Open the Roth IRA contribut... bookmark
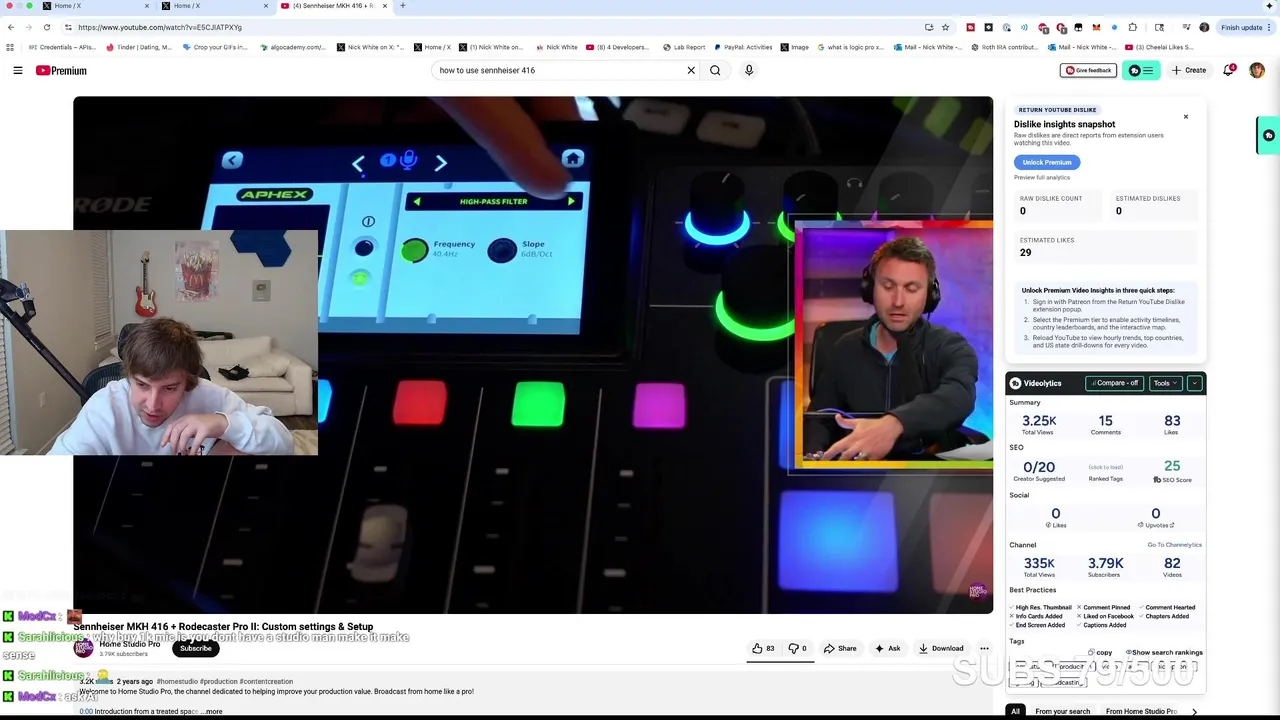The height and width of the screenshot is (720, 1280). pos(1004,47)
